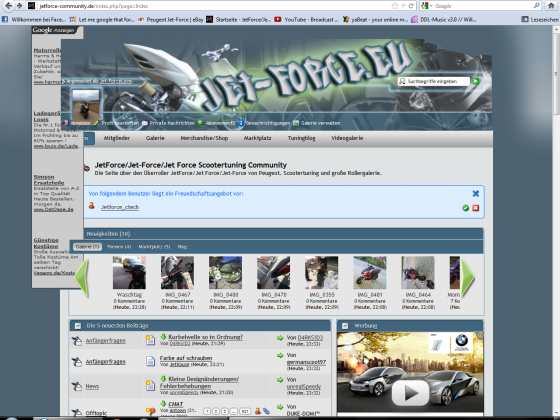560x420 pixels.
Task: Open the Galerie menu item
Action: pos(155,138)
